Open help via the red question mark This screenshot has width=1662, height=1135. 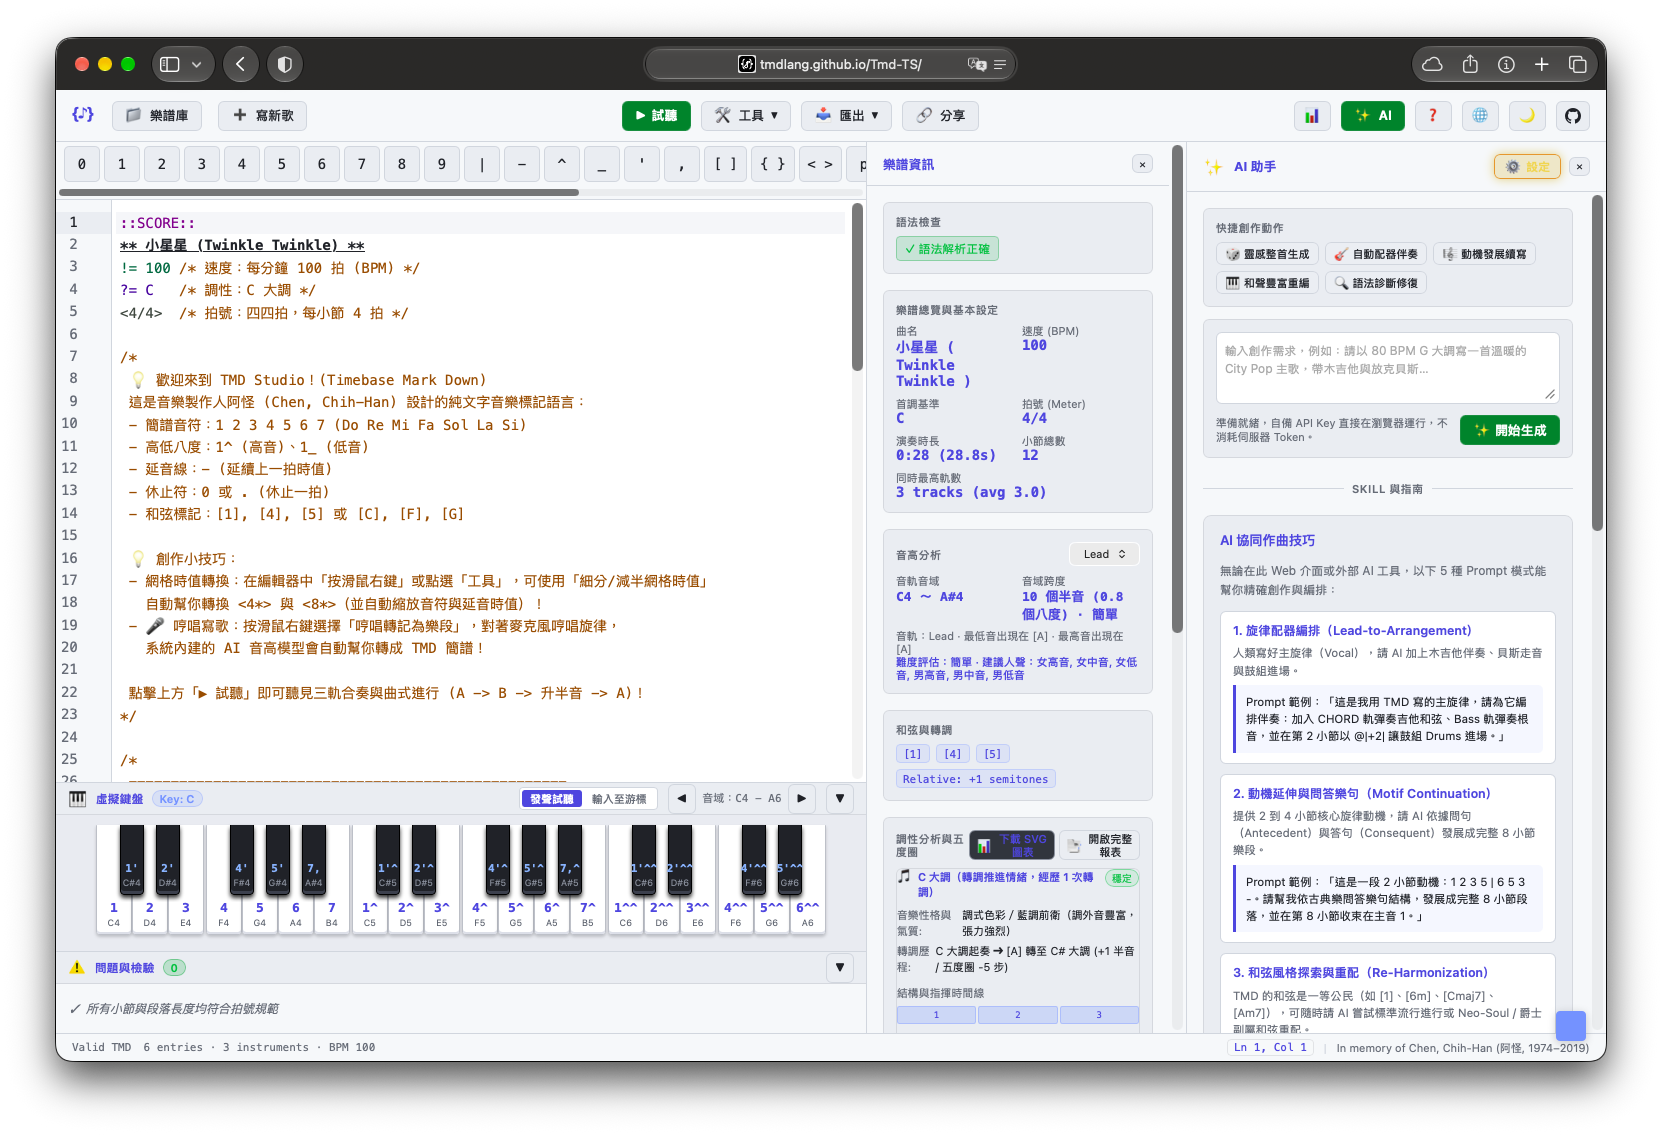click(1432, 116)
